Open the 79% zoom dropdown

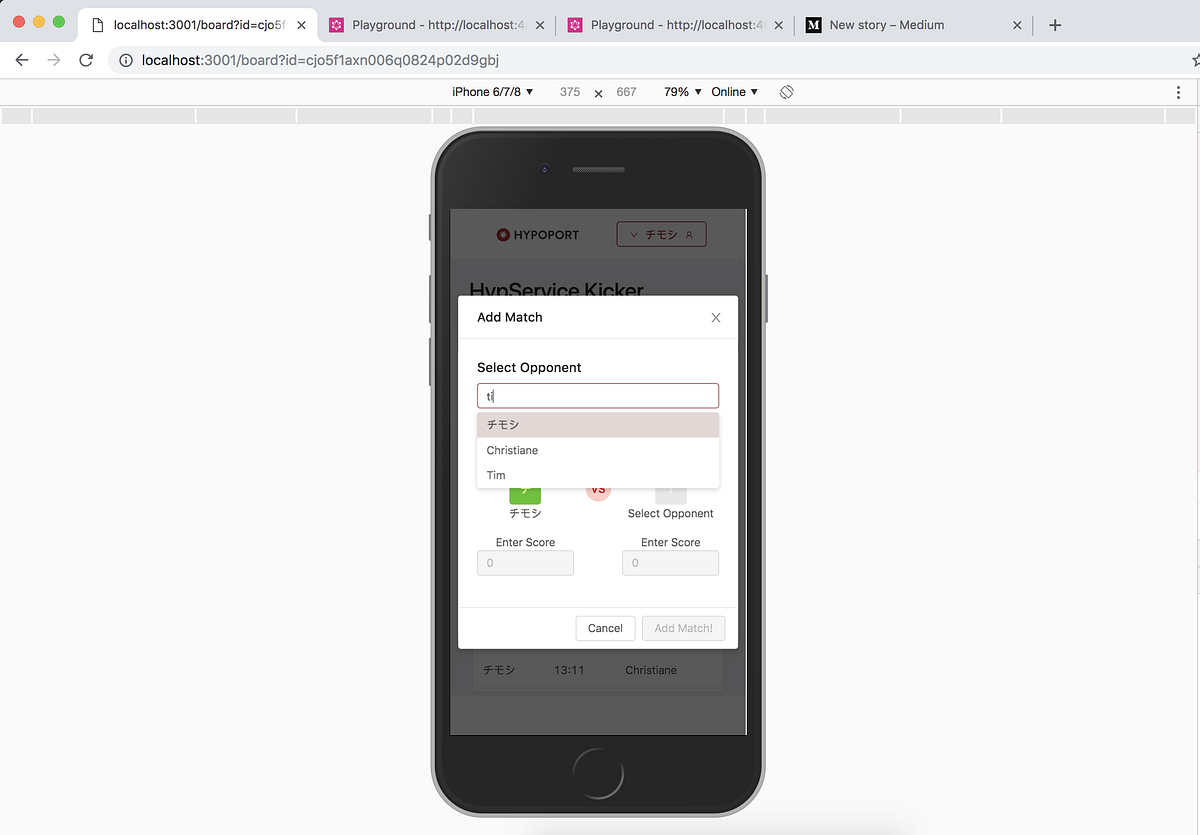[681, 91]
